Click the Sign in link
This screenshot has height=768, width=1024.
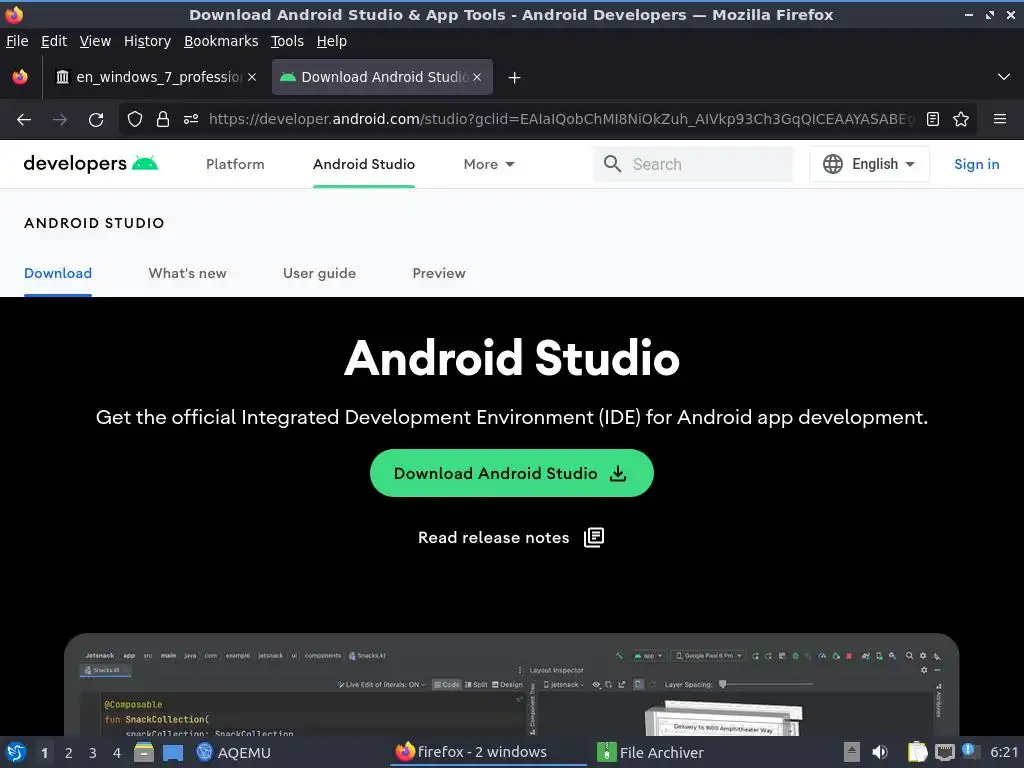tap(976, 164)
